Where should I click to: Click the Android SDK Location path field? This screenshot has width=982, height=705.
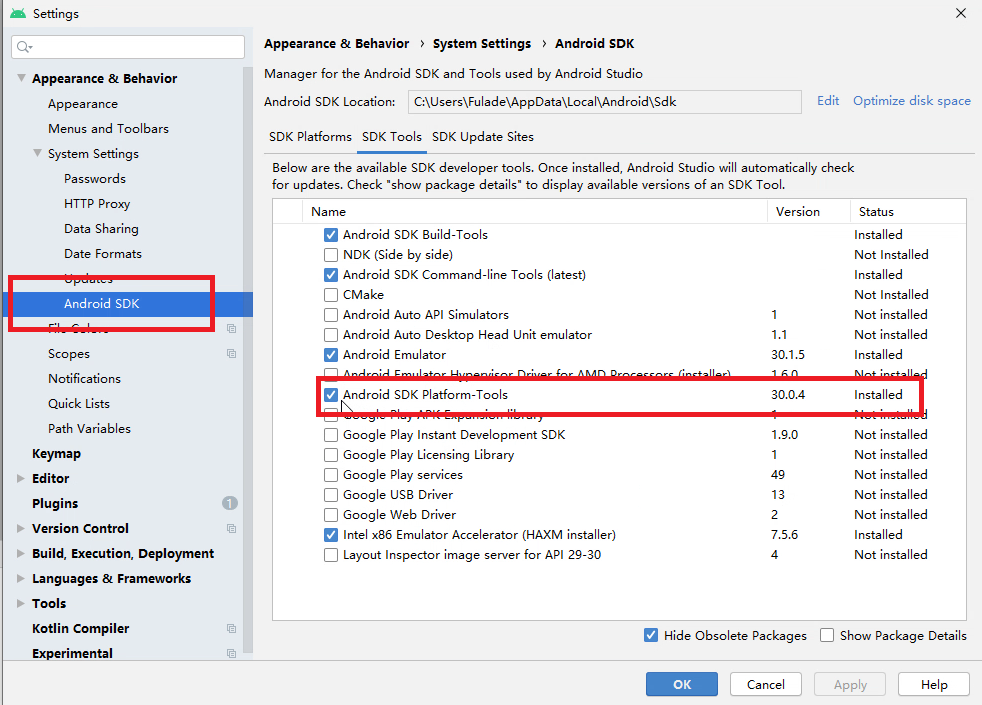click(x=604, y=102)
